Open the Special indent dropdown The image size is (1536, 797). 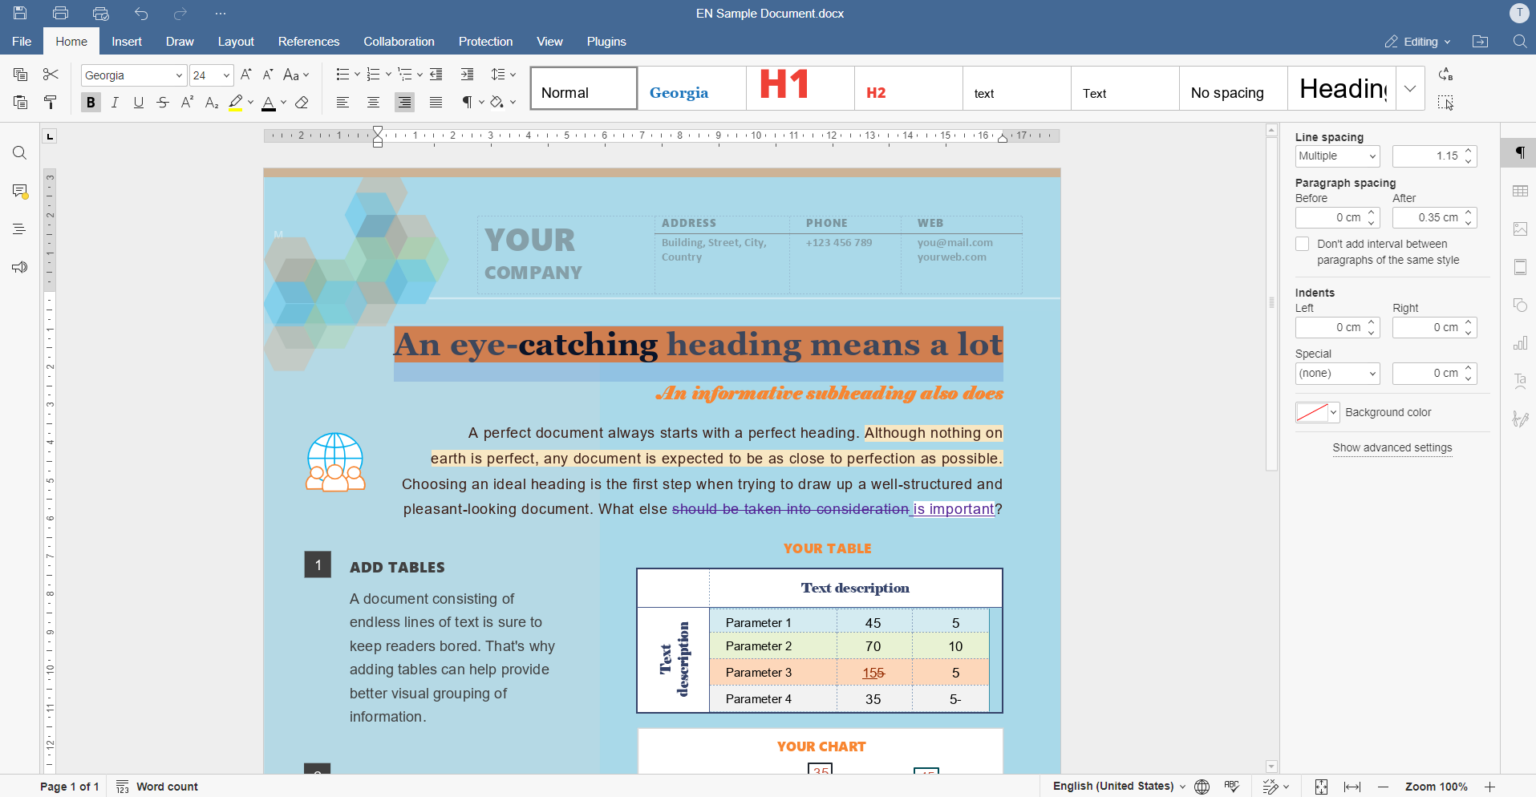1337,373
